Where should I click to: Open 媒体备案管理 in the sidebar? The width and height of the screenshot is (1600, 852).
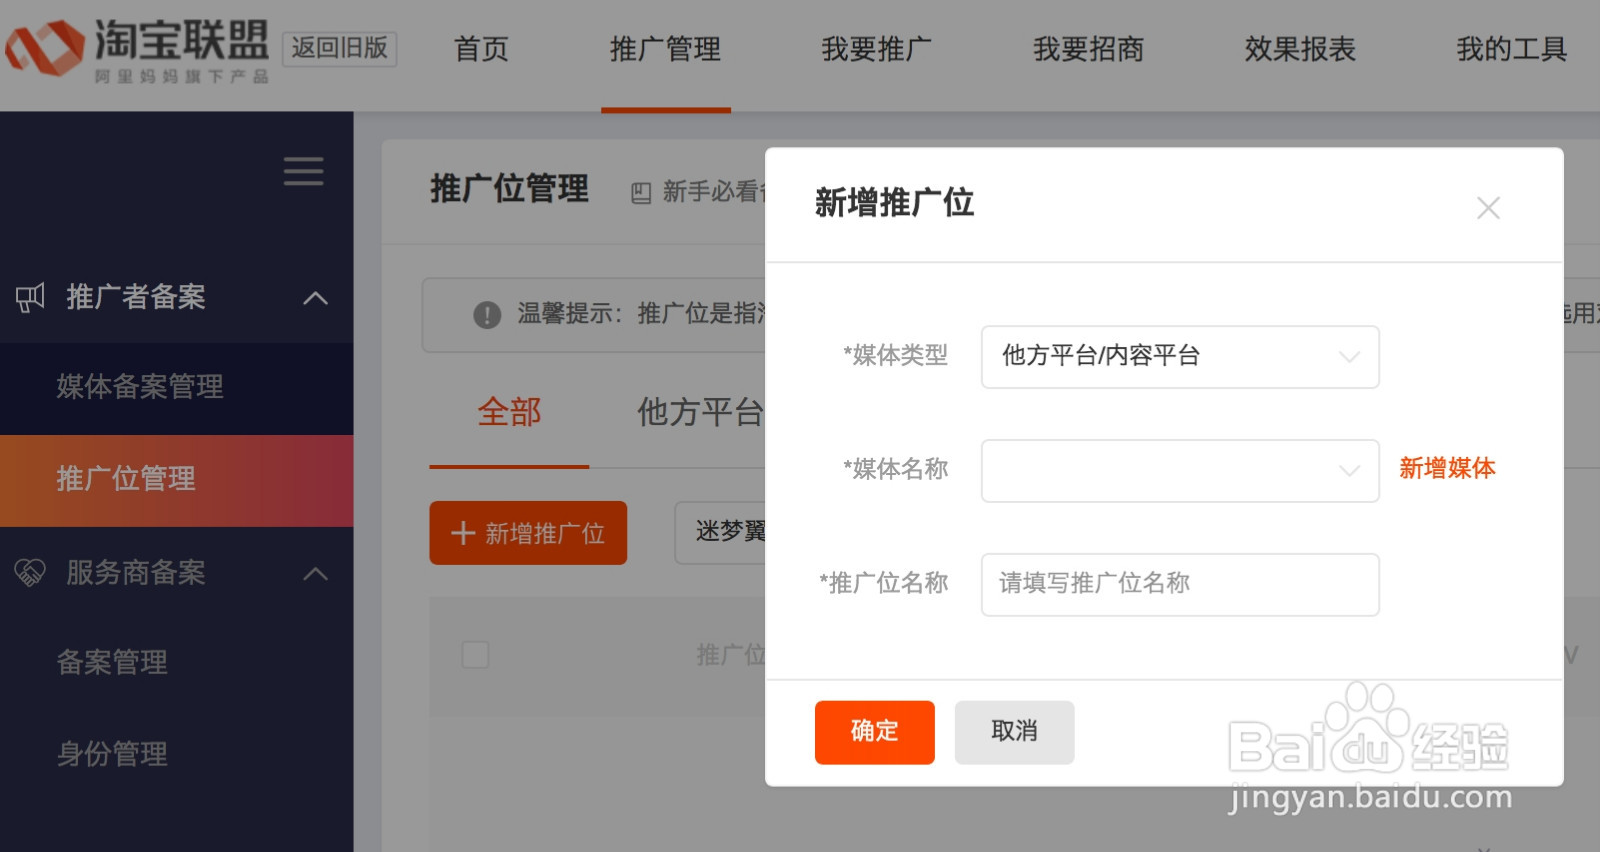pyautogui.click(x=140, y=387)
